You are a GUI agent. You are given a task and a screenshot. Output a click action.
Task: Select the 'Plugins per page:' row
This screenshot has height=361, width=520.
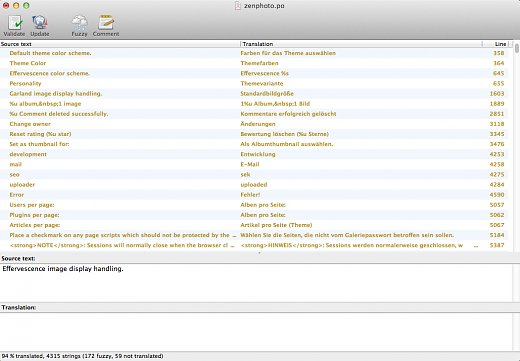pyautogui.click(x=254, y=215)
